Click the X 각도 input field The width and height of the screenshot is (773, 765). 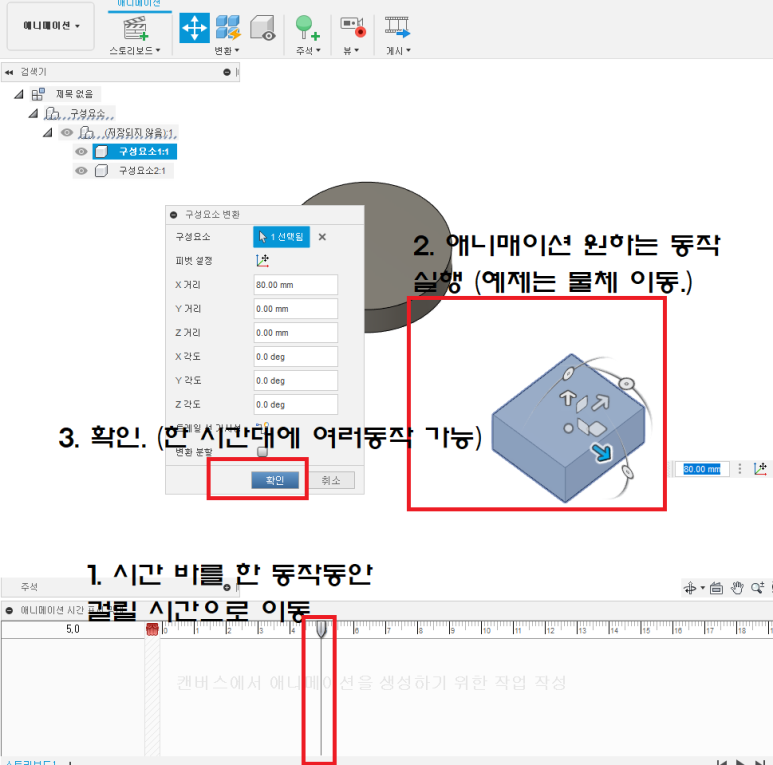[295, 357]
